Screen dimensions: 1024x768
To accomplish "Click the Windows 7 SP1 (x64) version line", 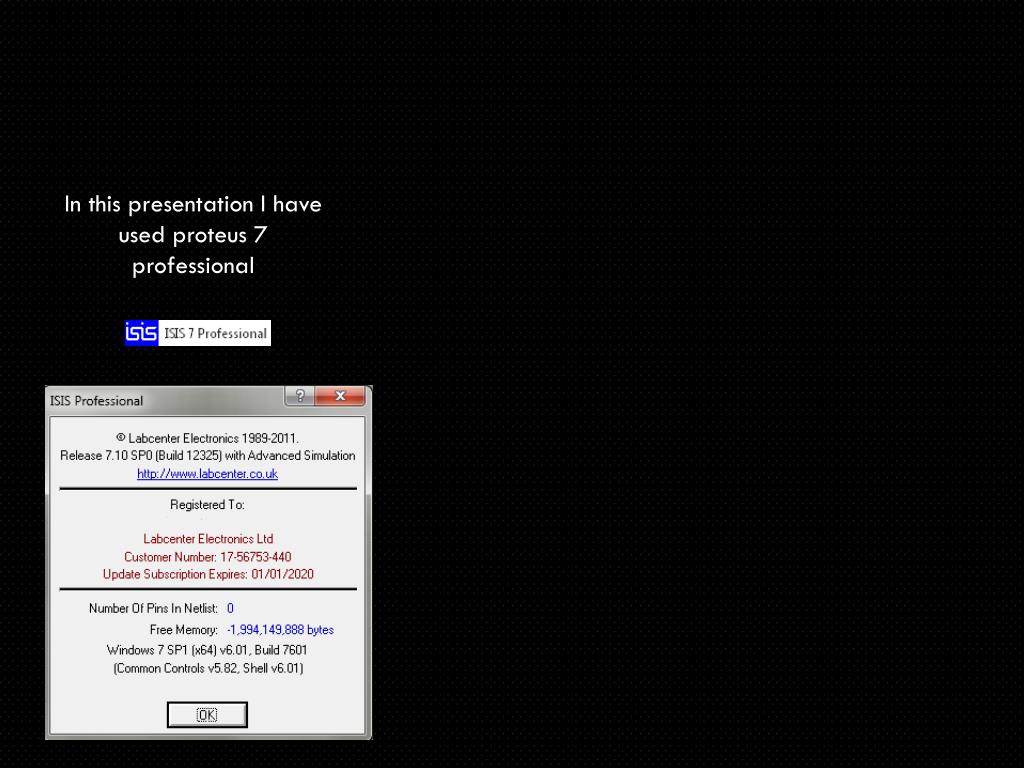I will coord(207,650).
